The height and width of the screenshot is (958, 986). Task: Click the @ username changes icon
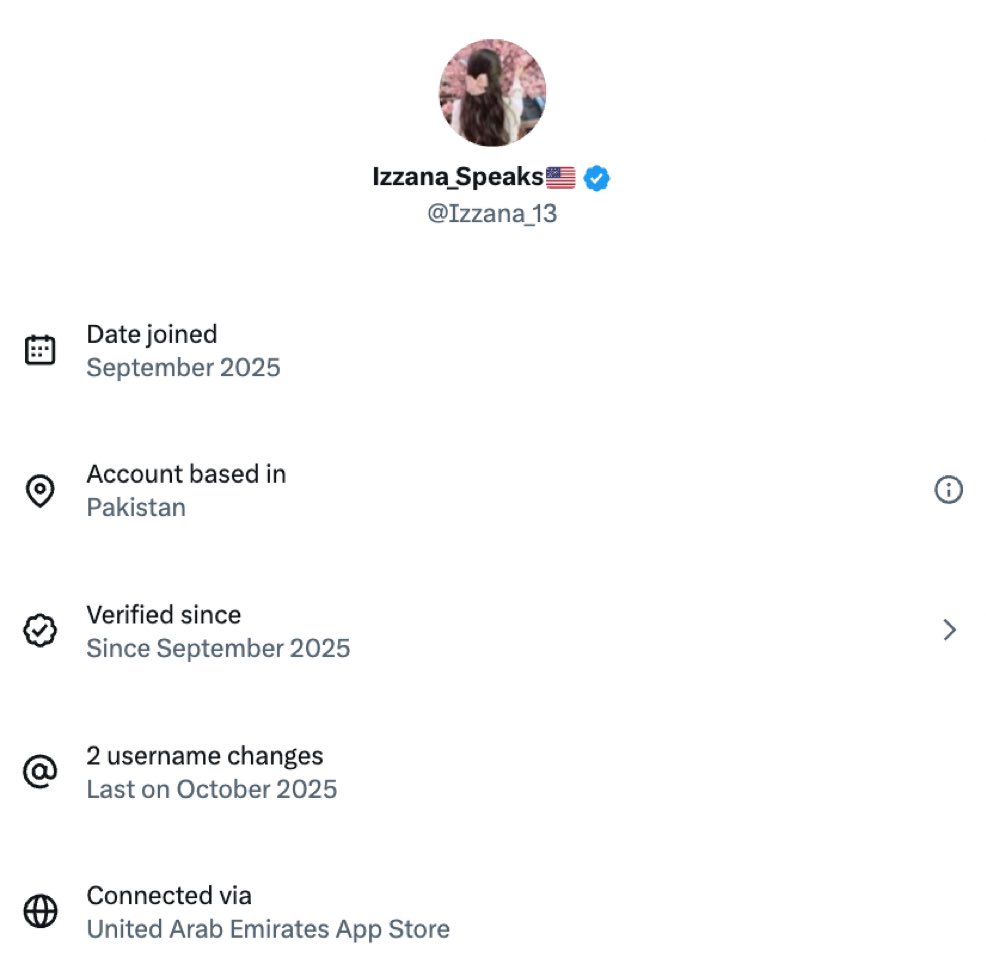pos(40,772)
